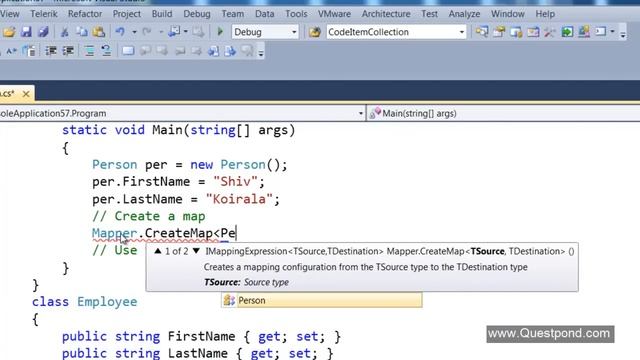Open the Team menu

click(233, 14)
